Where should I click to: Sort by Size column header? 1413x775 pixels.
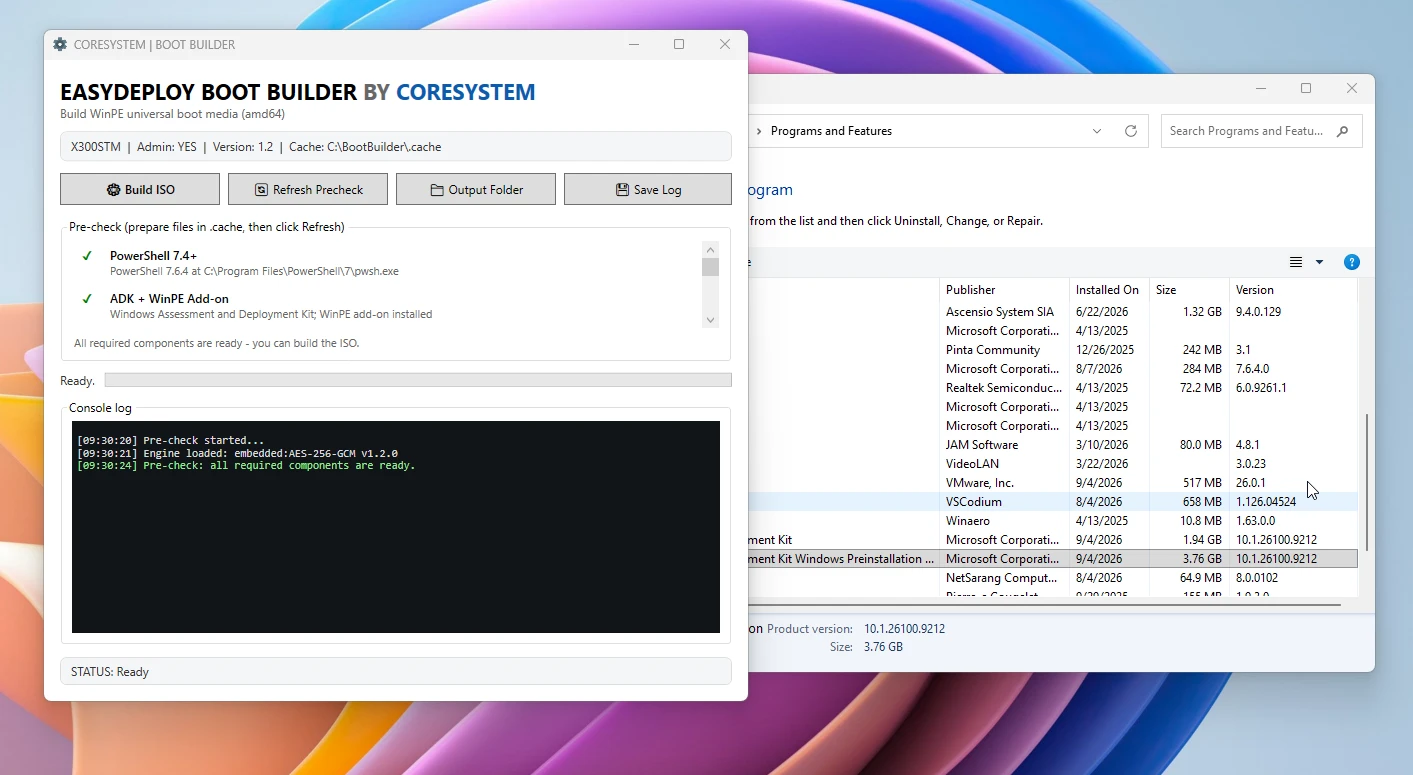pyautogui.click(x=1189, y=290)
